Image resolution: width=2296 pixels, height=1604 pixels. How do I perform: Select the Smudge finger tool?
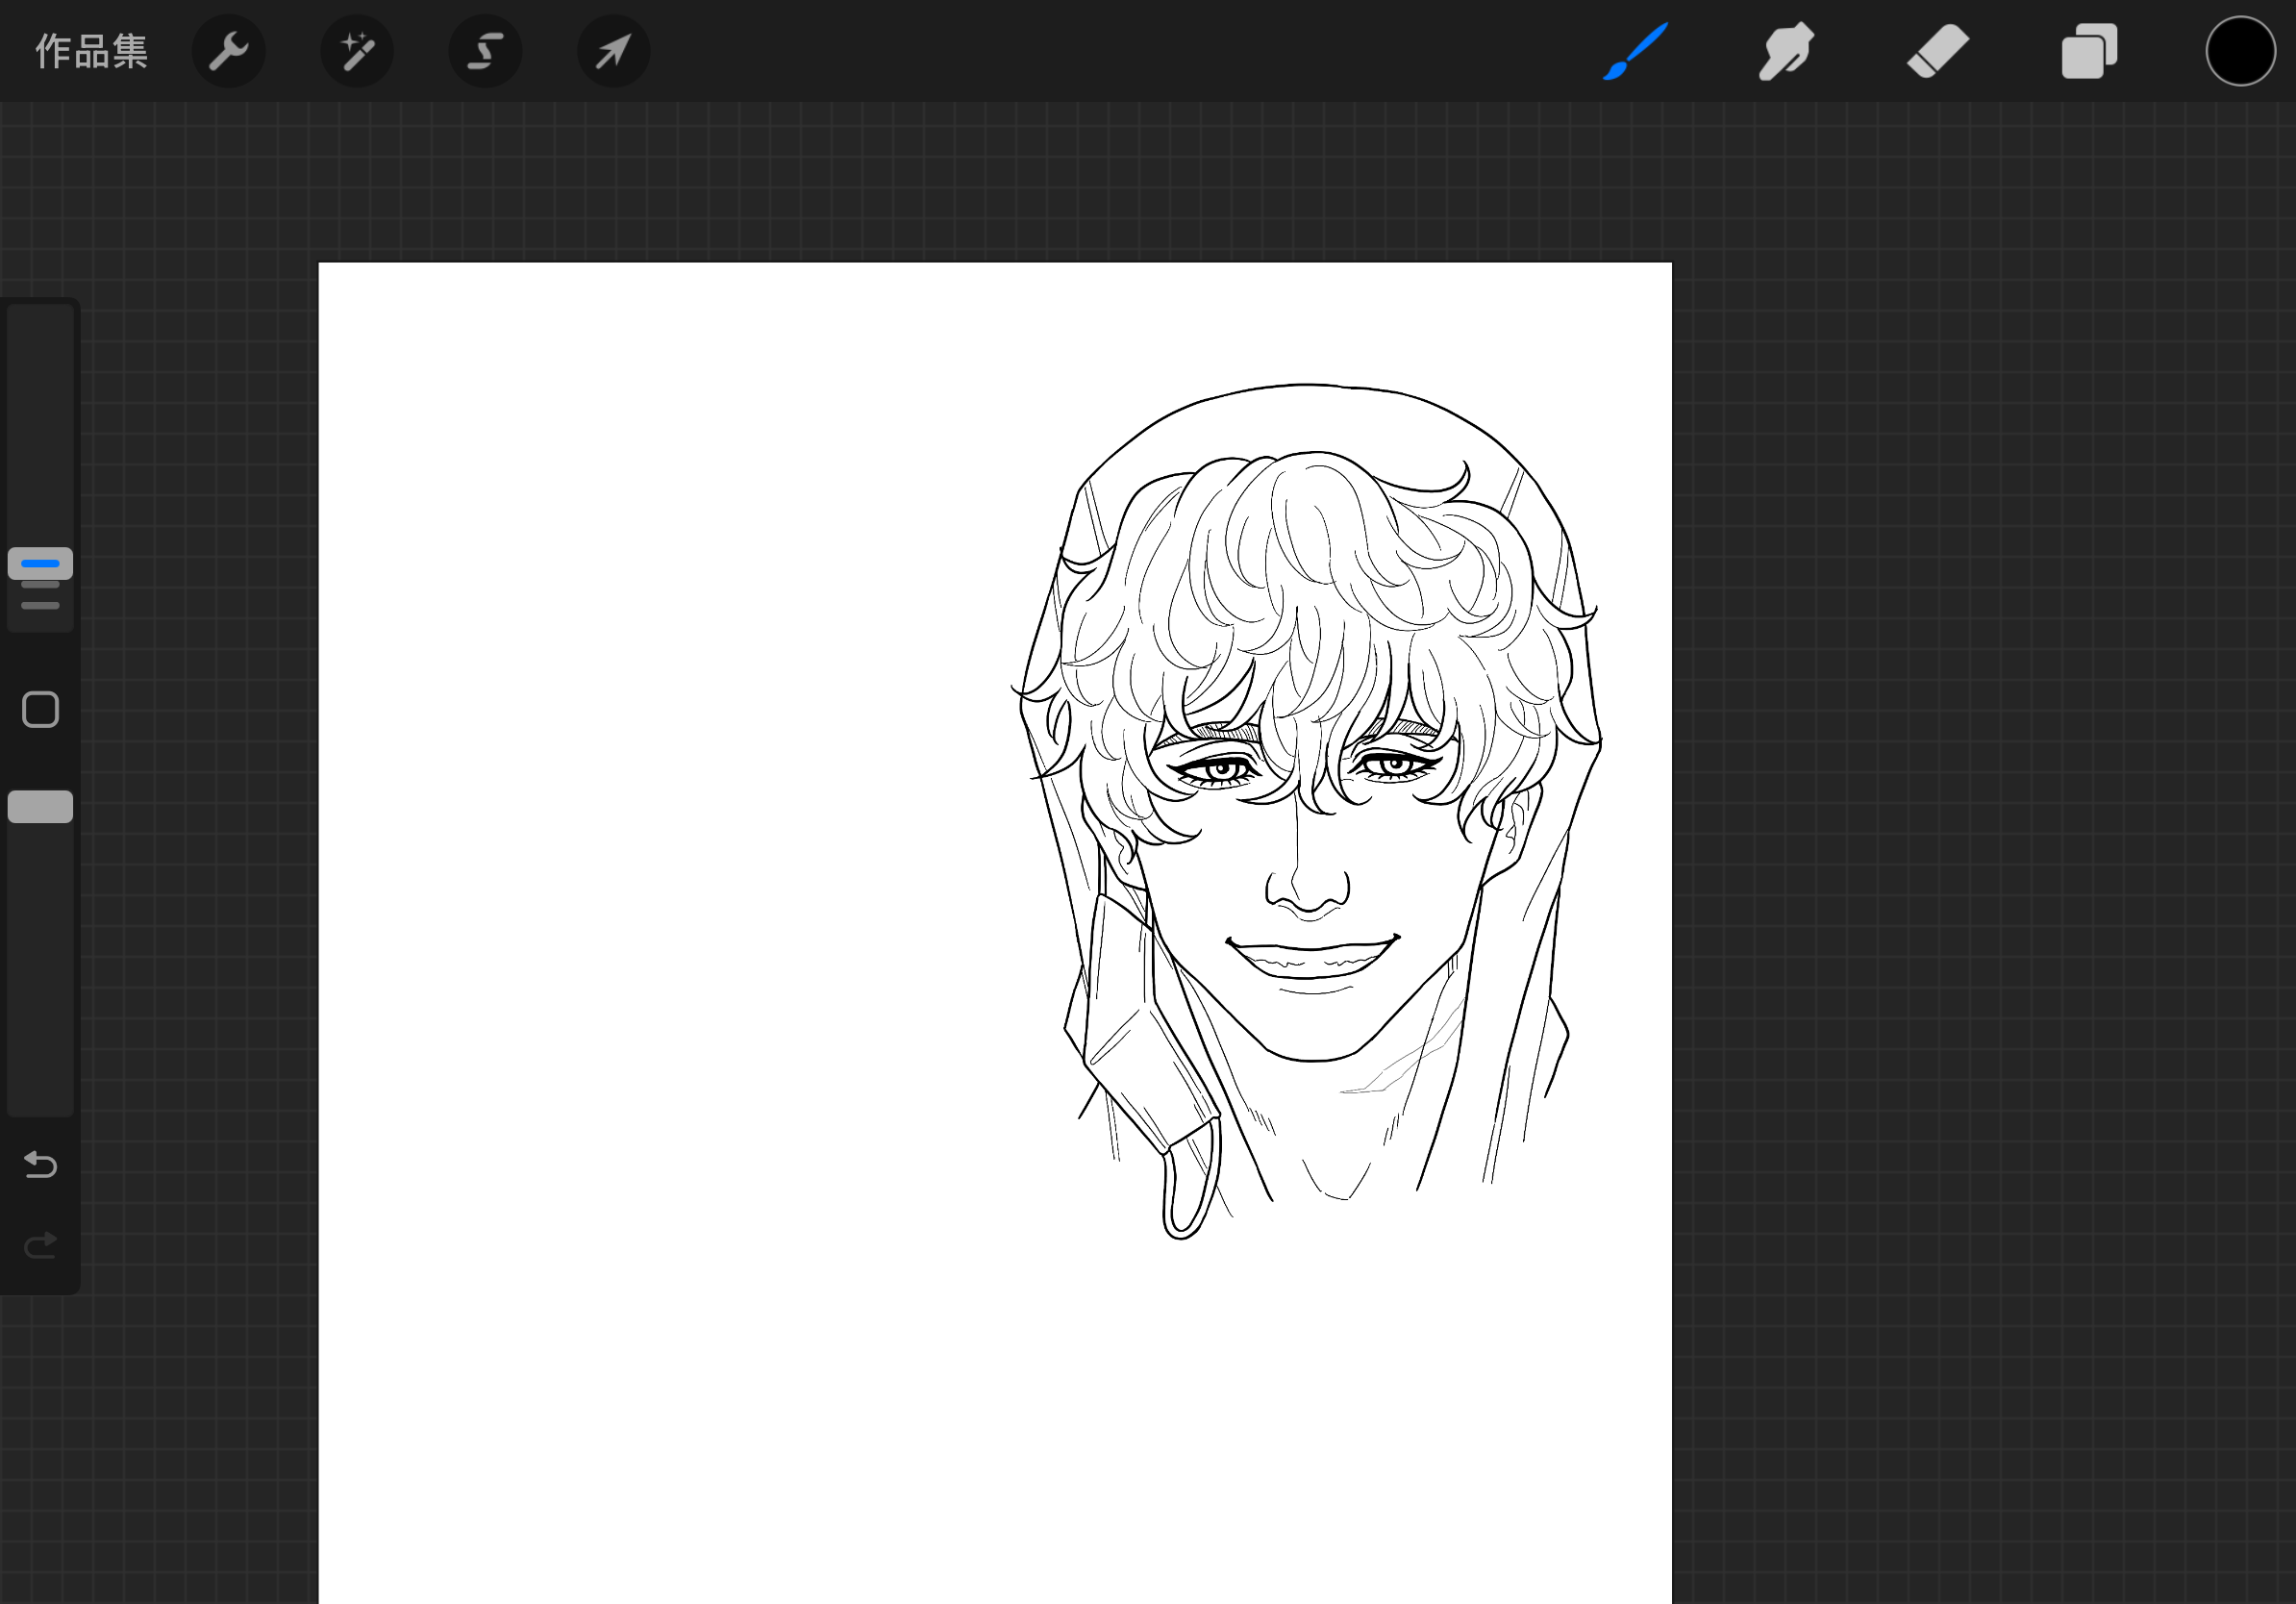[1786, 51]
